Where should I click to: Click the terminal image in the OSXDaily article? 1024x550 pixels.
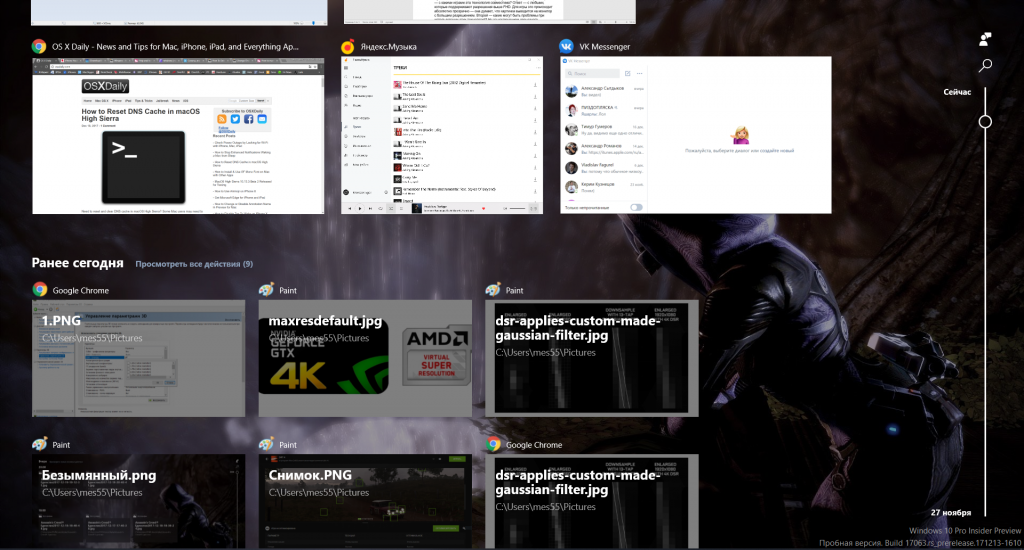pyautogui.click(x=143, y=167)
